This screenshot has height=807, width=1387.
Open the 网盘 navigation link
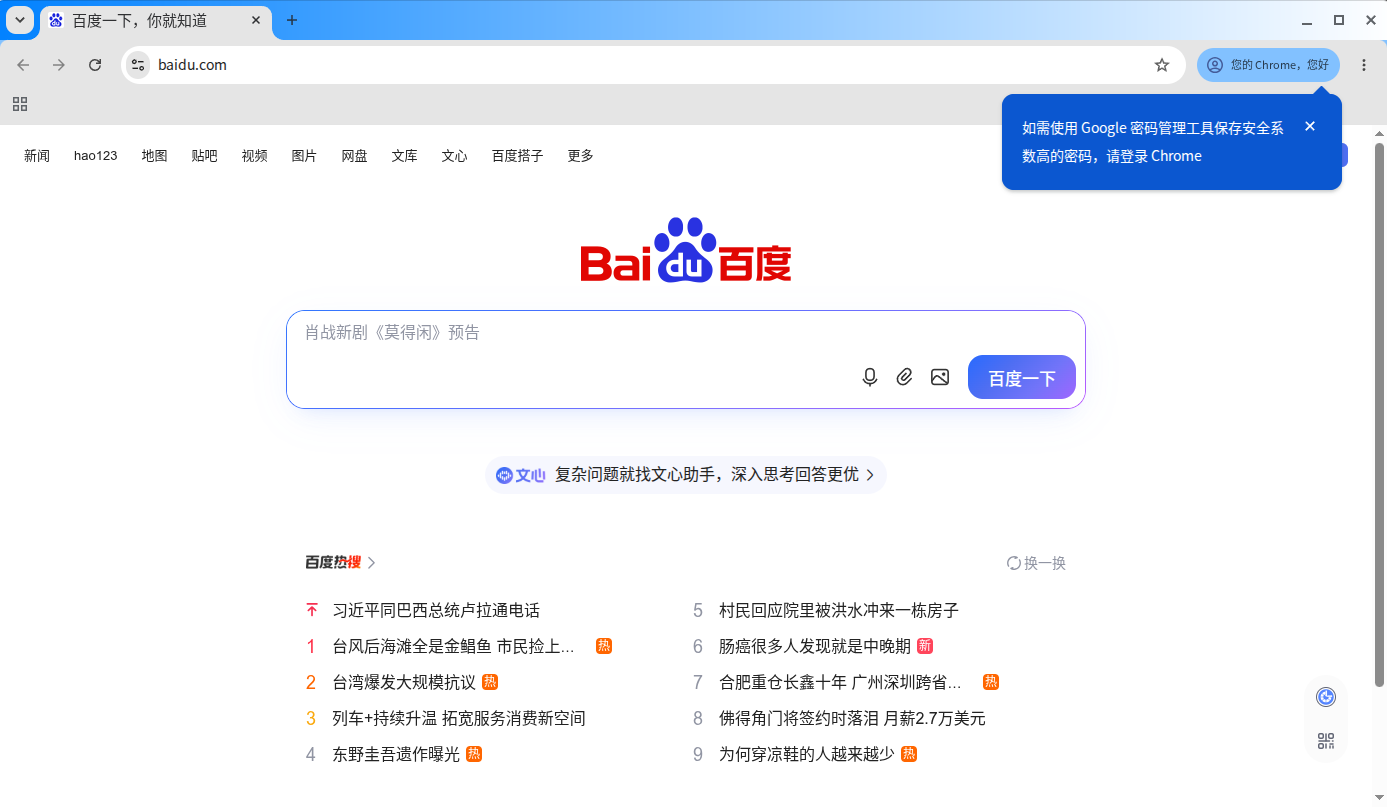[x=355, y=156]
